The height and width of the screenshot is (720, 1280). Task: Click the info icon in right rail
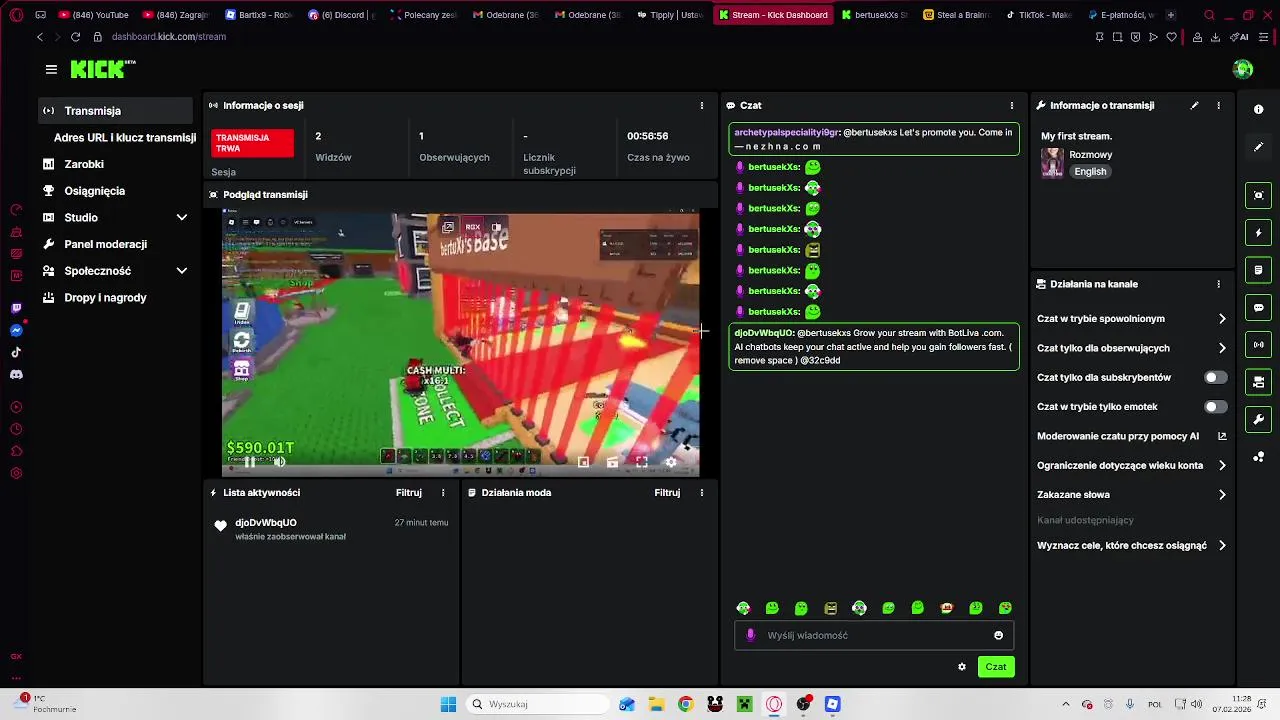tap(1259, 109)
